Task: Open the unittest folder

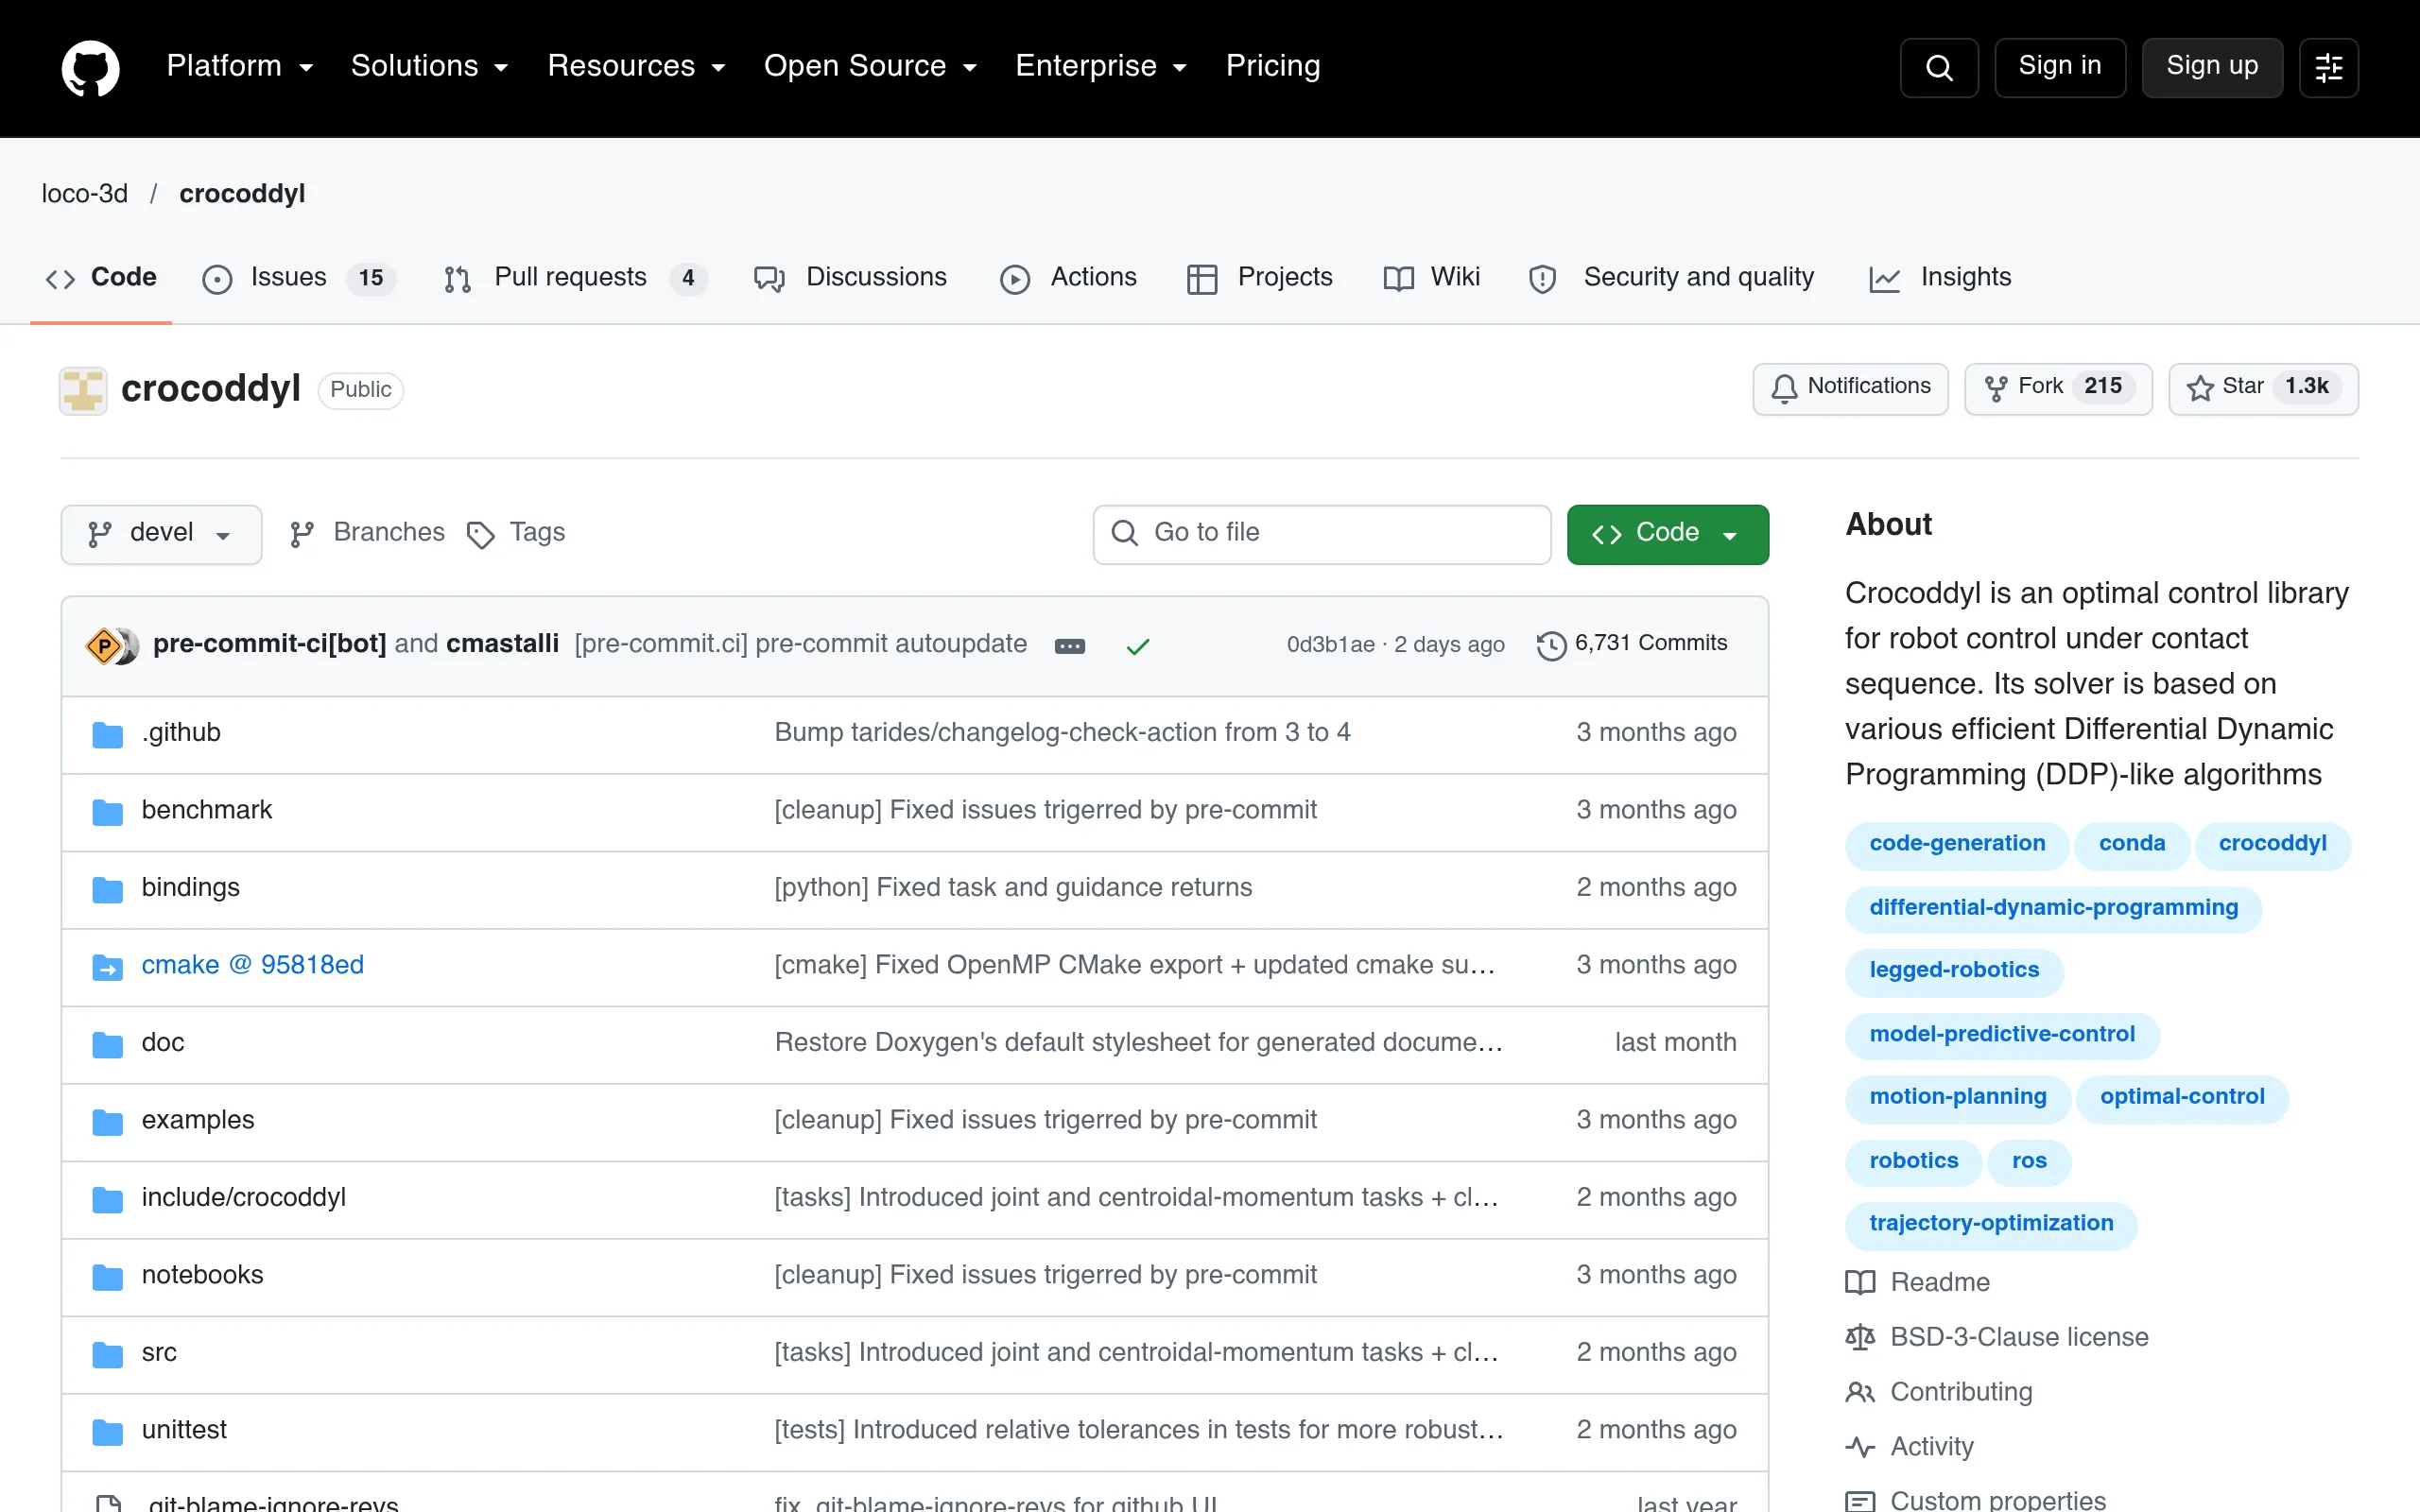Action: [184, 1430]
